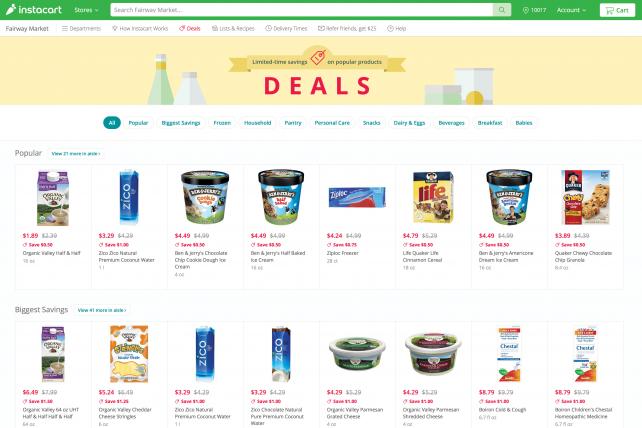Click View more link beside Biggest Savings

pos(102,310)
